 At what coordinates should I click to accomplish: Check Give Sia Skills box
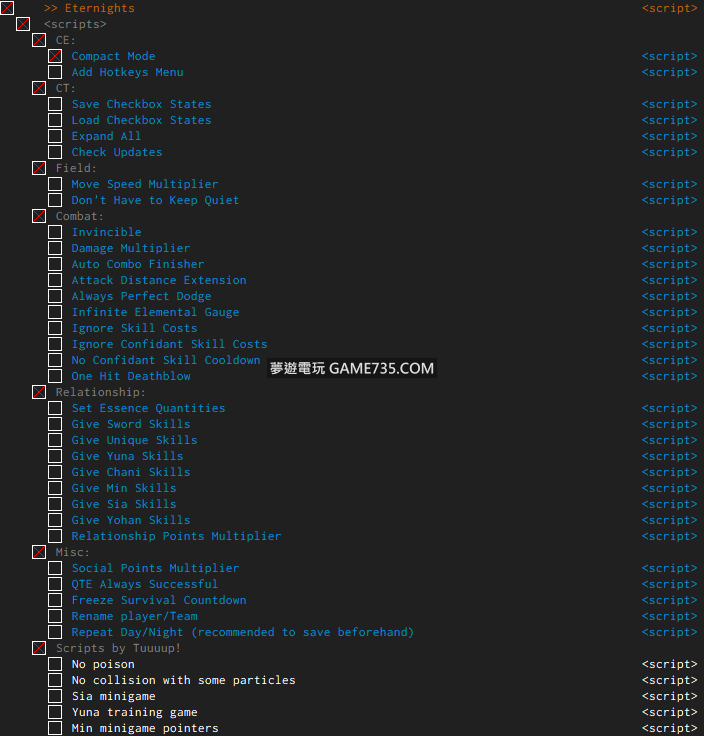coord(55,504)
